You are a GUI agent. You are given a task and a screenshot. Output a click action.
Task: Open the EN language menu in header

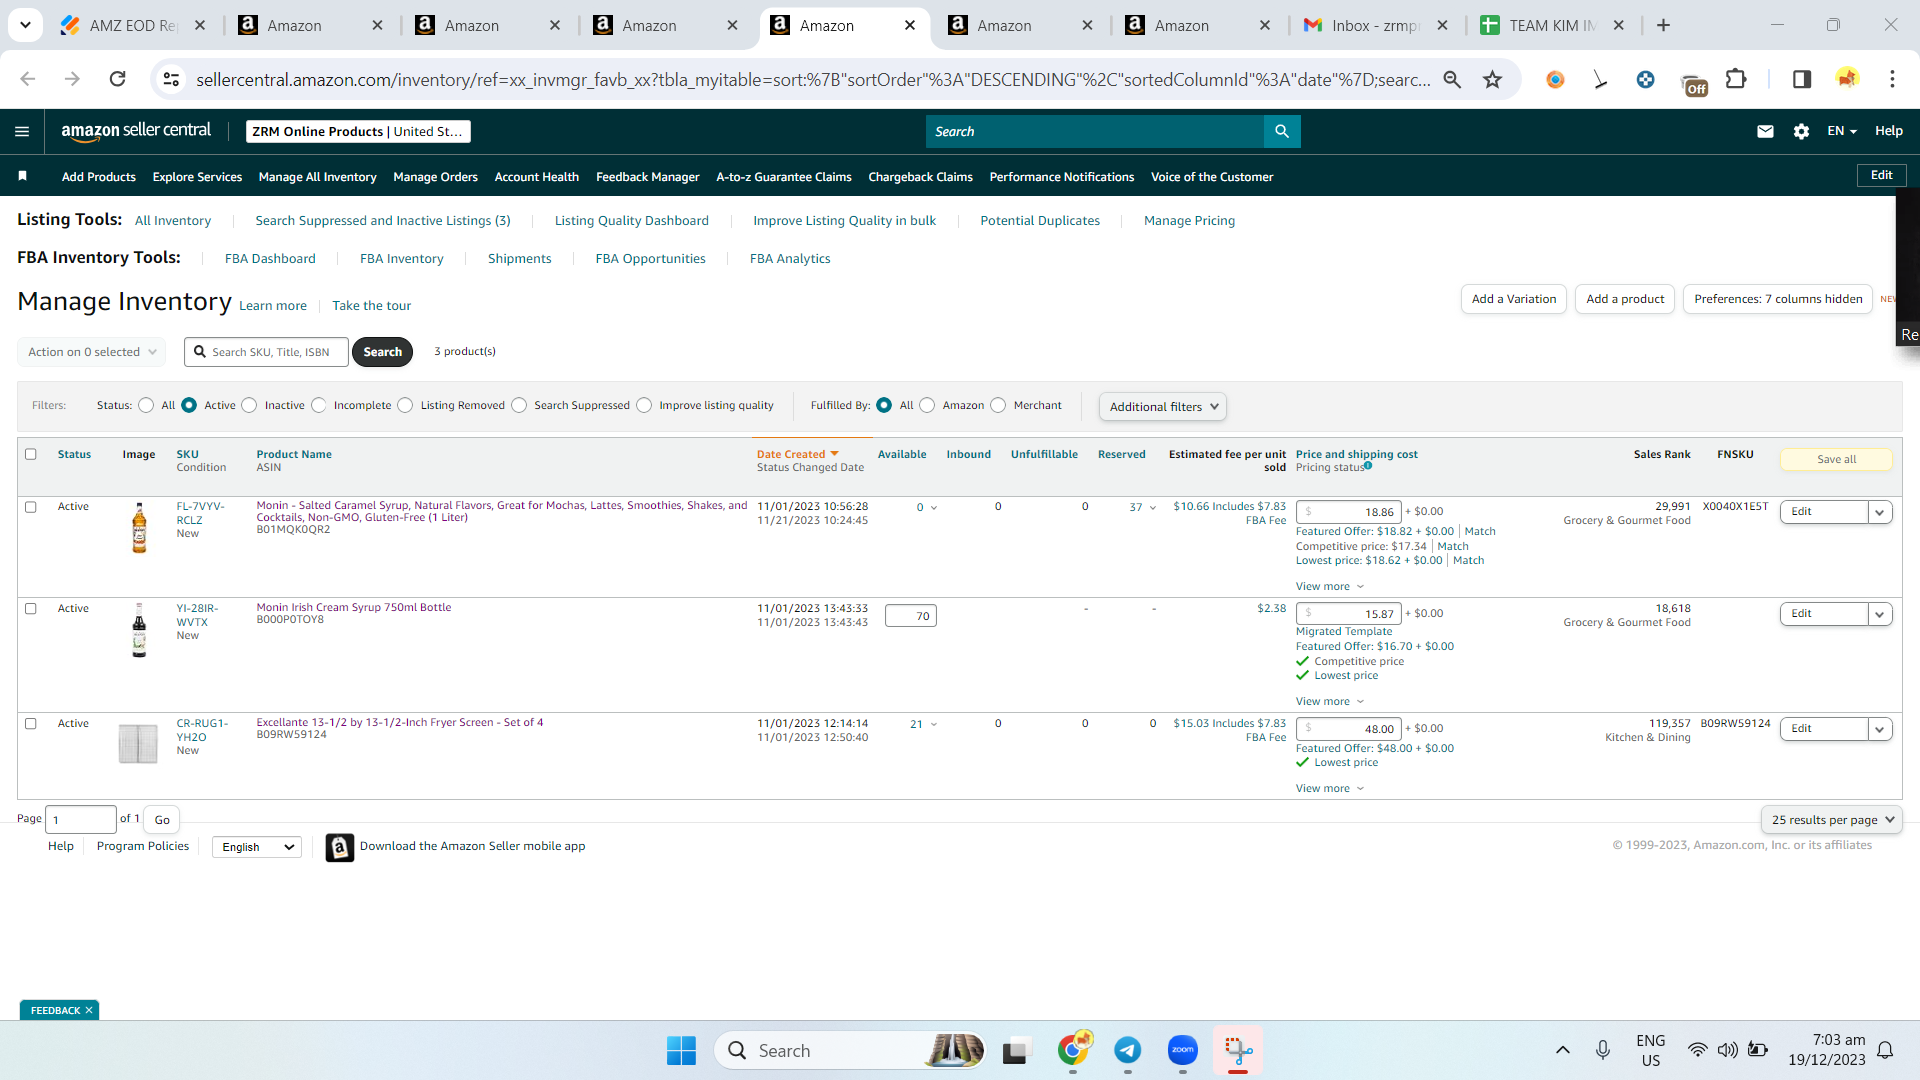1841,131
